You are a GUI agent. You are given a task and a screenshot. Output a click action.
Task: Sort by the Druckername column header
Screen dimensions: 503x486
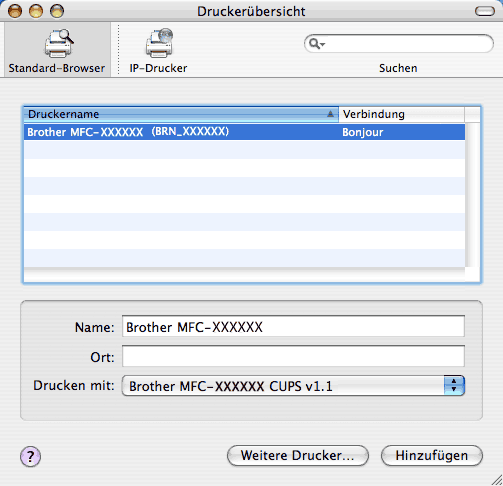pyautogui.click(x=181, y=114)
